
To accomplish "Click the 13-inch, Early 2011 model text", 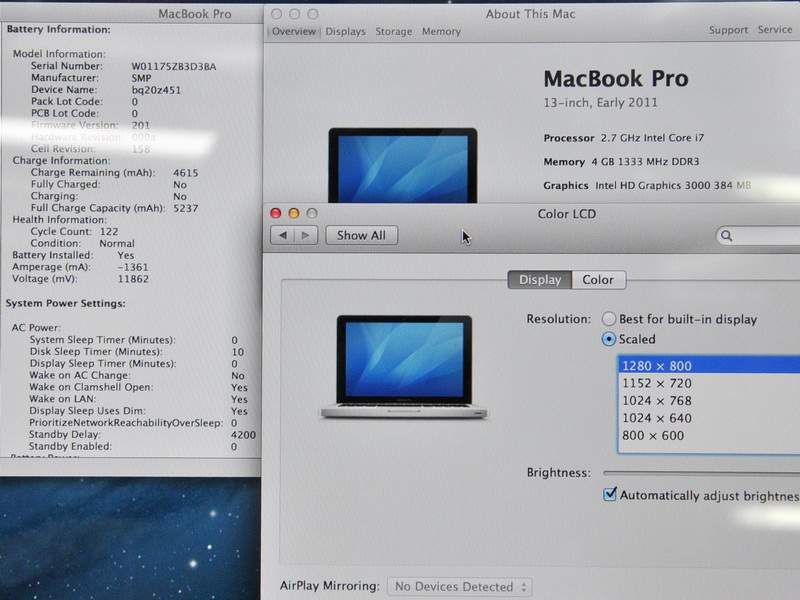I will 601,103.
